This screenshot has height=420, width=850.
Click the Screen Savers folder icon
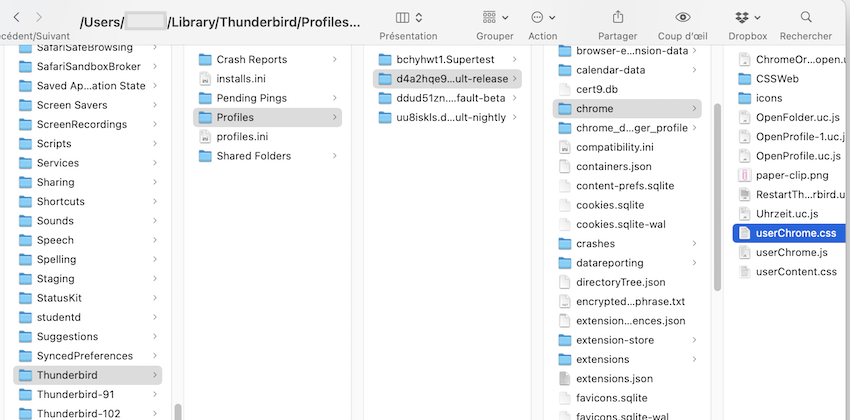pyautogui.click(x=25, y=105)
